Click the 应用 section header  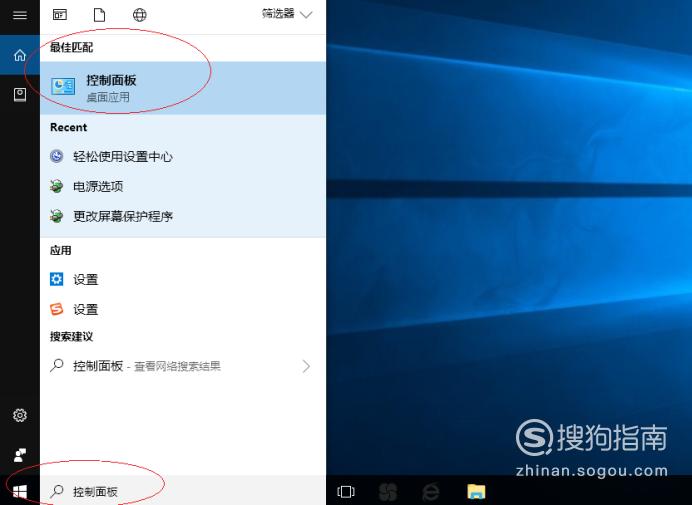coord(60,250)
